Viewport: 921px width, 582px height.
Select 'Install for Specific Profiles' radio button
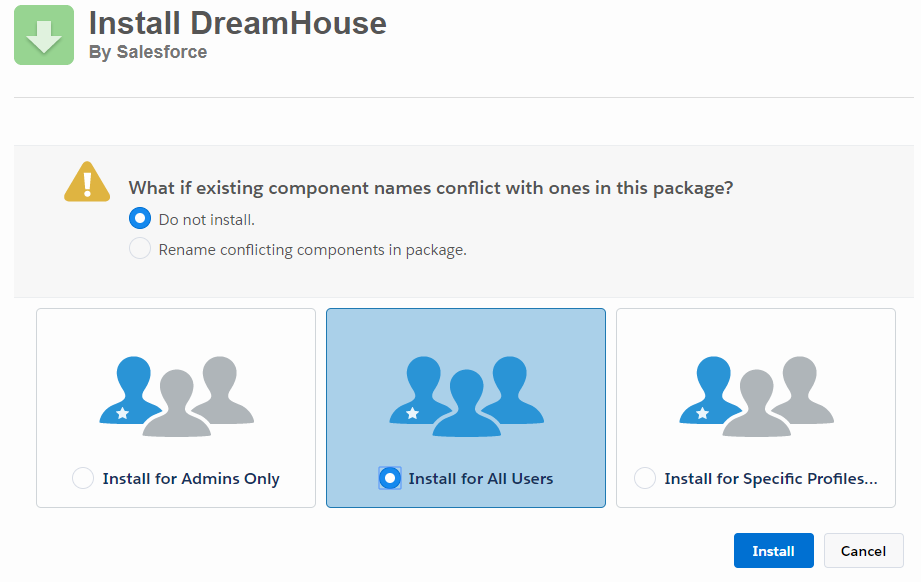645,479
